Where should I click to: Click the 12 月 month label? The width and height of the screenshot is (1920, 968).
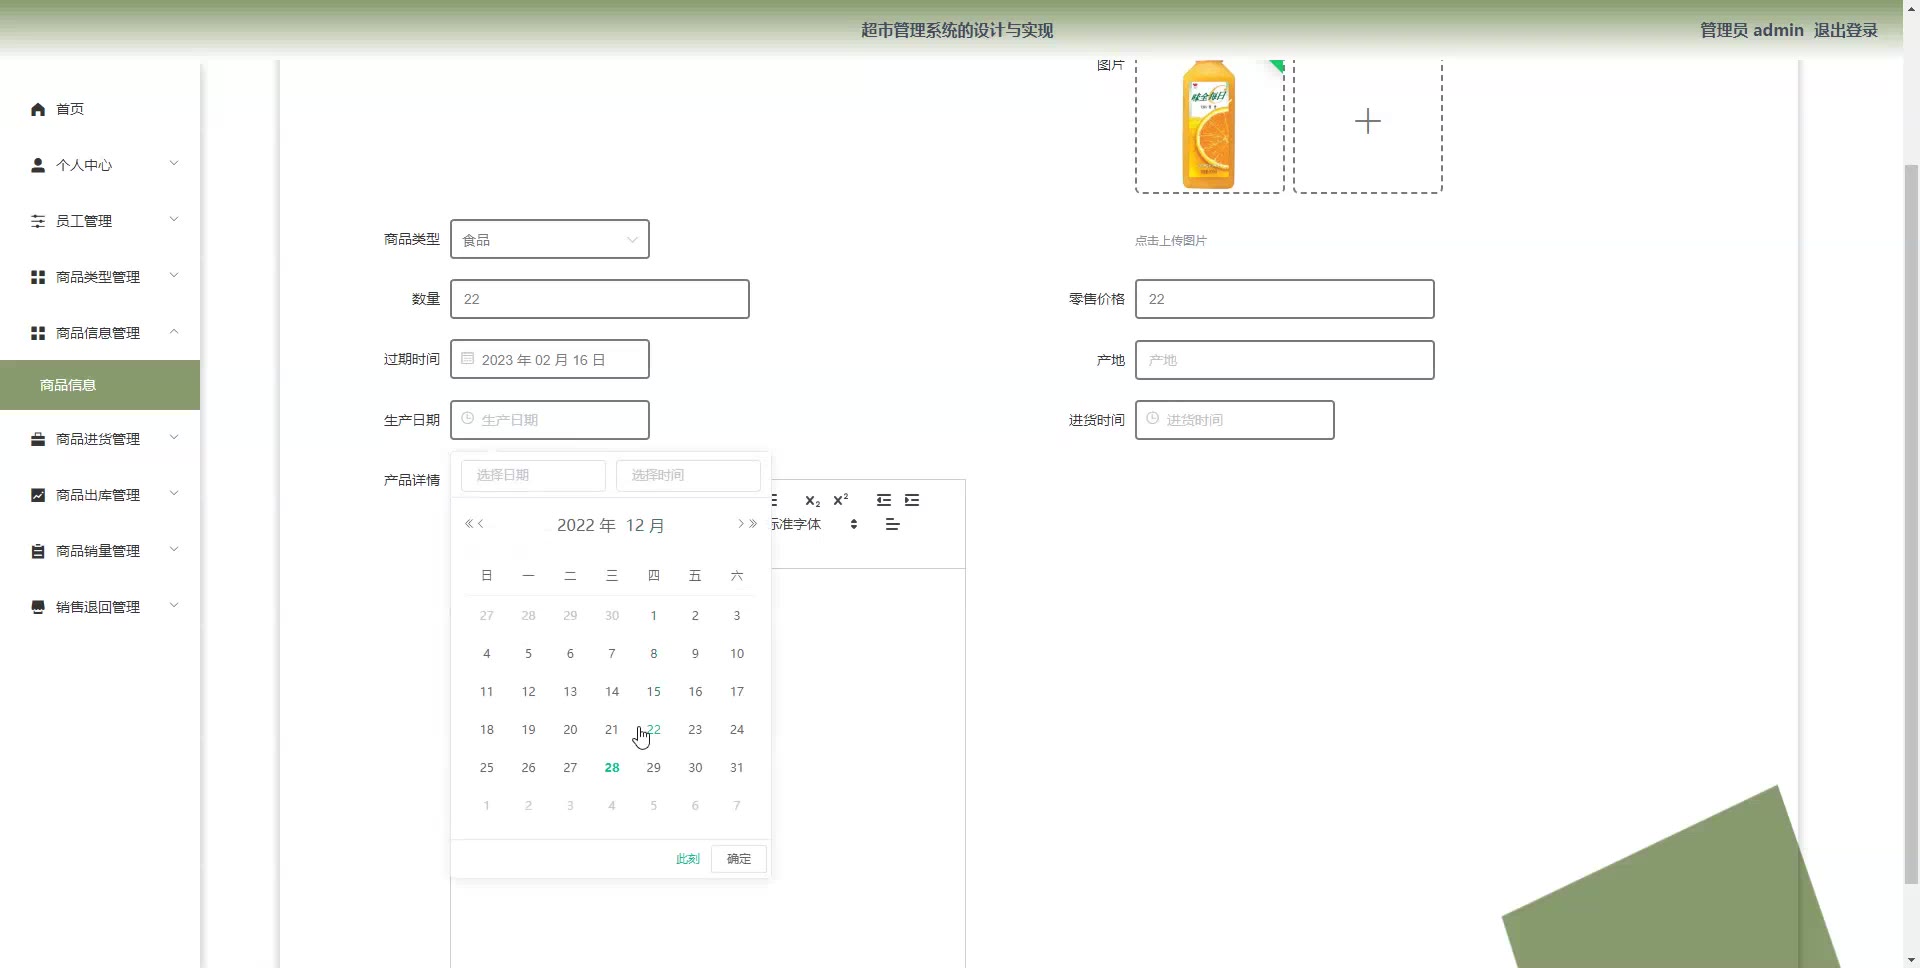tap(645, 525)
